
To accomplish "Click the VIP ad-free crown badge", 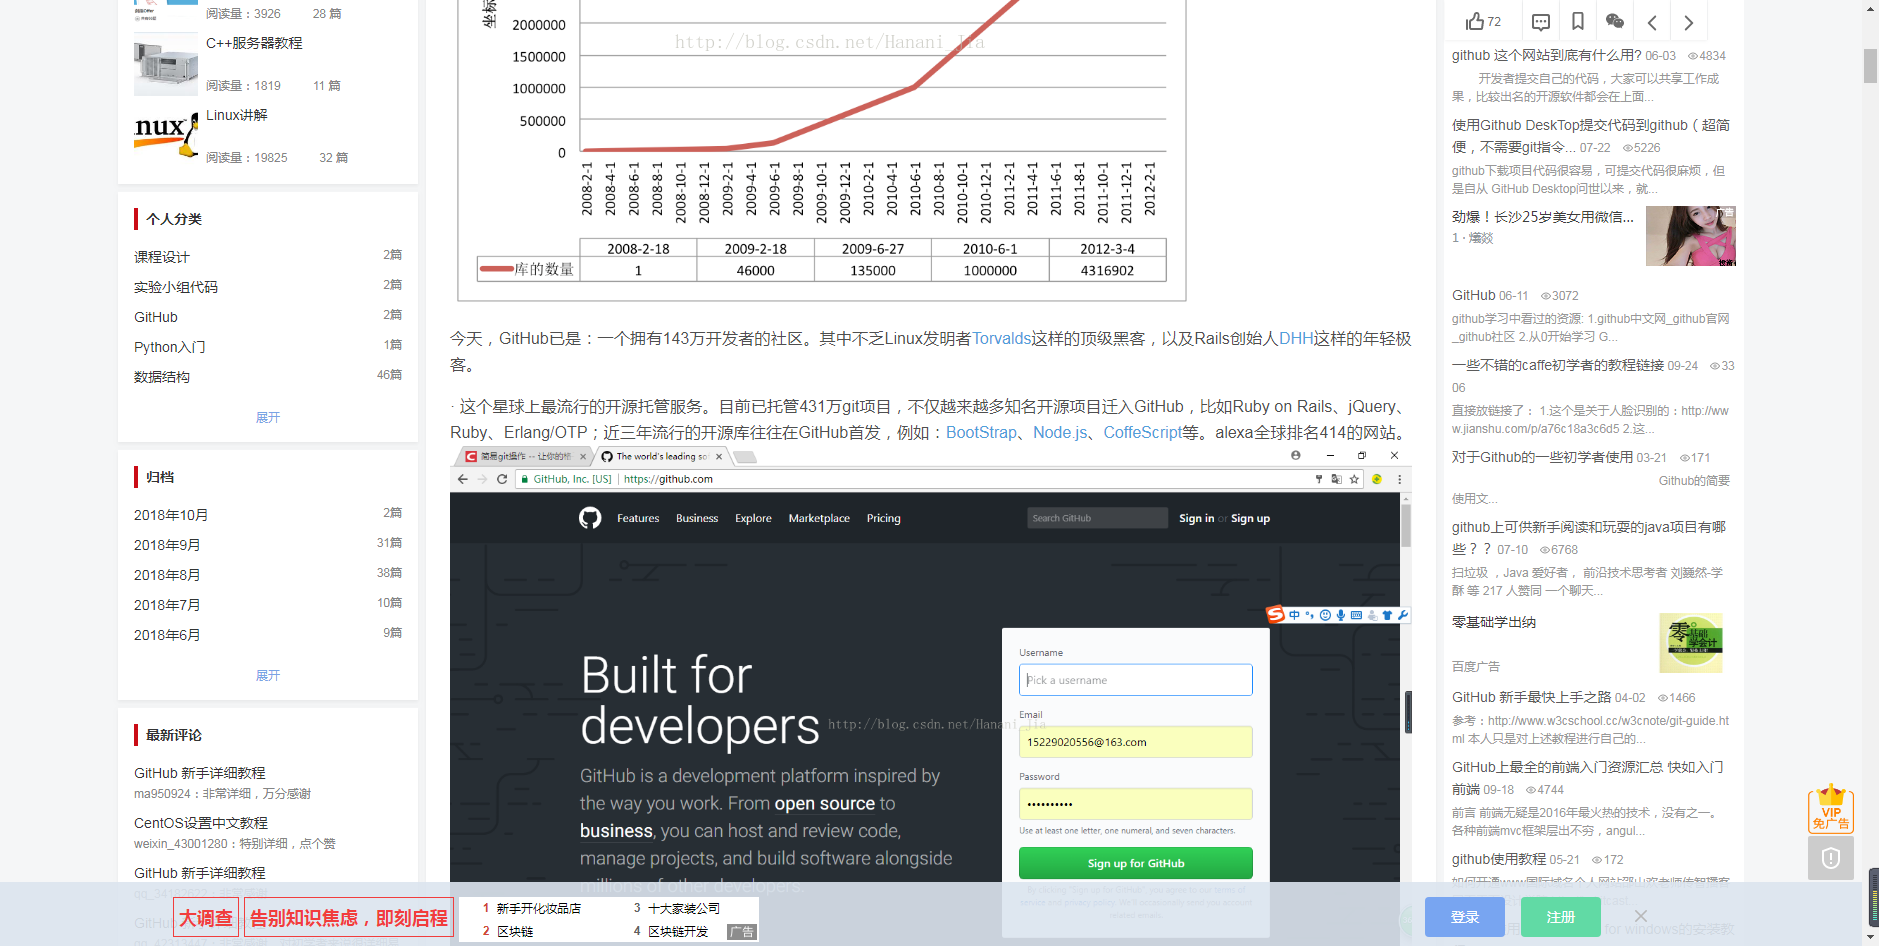I will (x=1831, y=808).
